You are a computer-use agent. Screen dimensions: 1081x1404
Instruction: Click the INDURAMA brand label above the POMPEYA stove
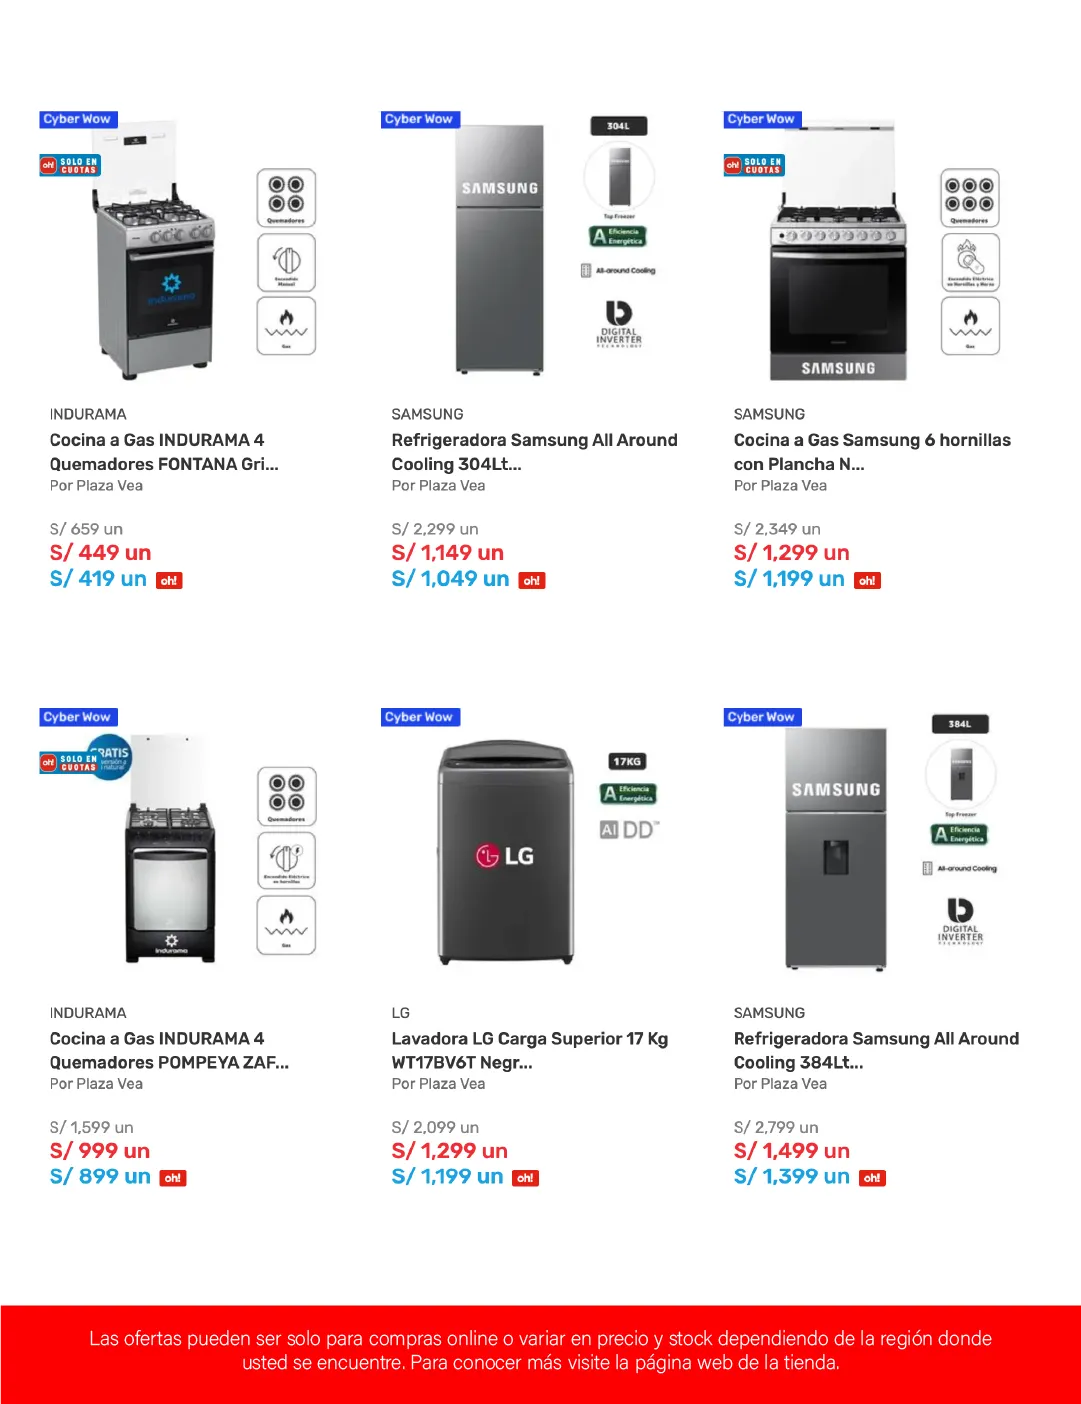[x=88, y=1013]
